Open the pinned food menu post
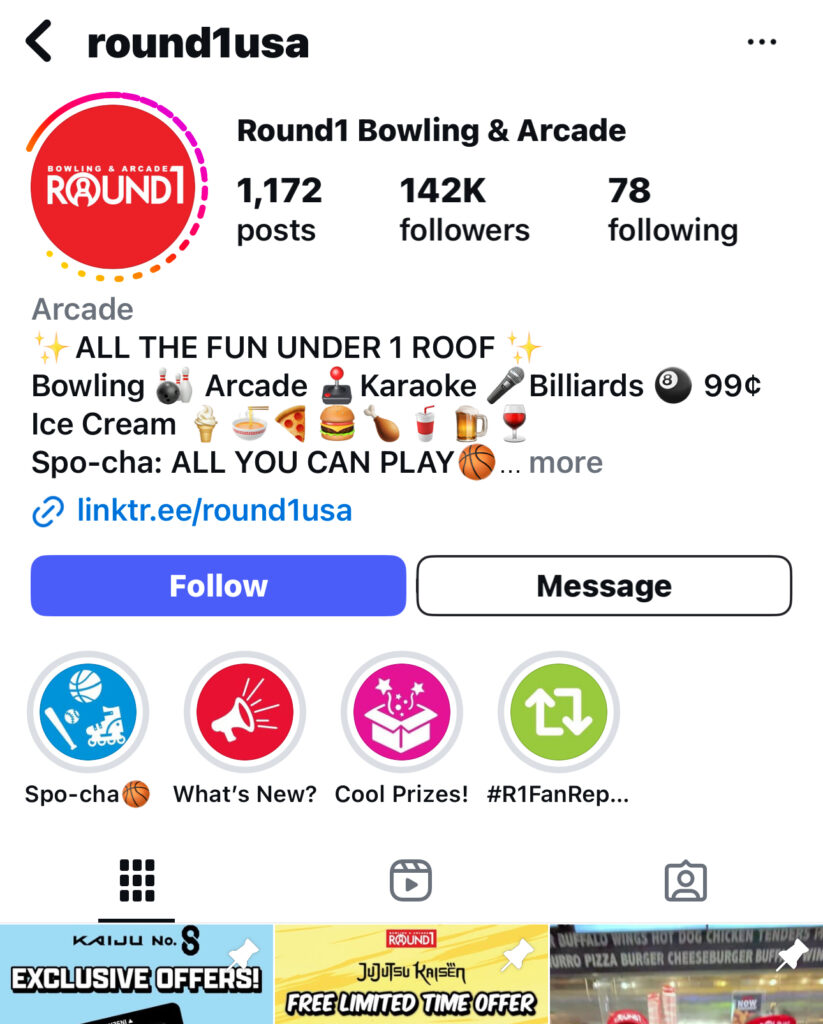Image resolution: width=823 pixels, height=1024 pixels. pyautogui.click(x=686, y=974)
